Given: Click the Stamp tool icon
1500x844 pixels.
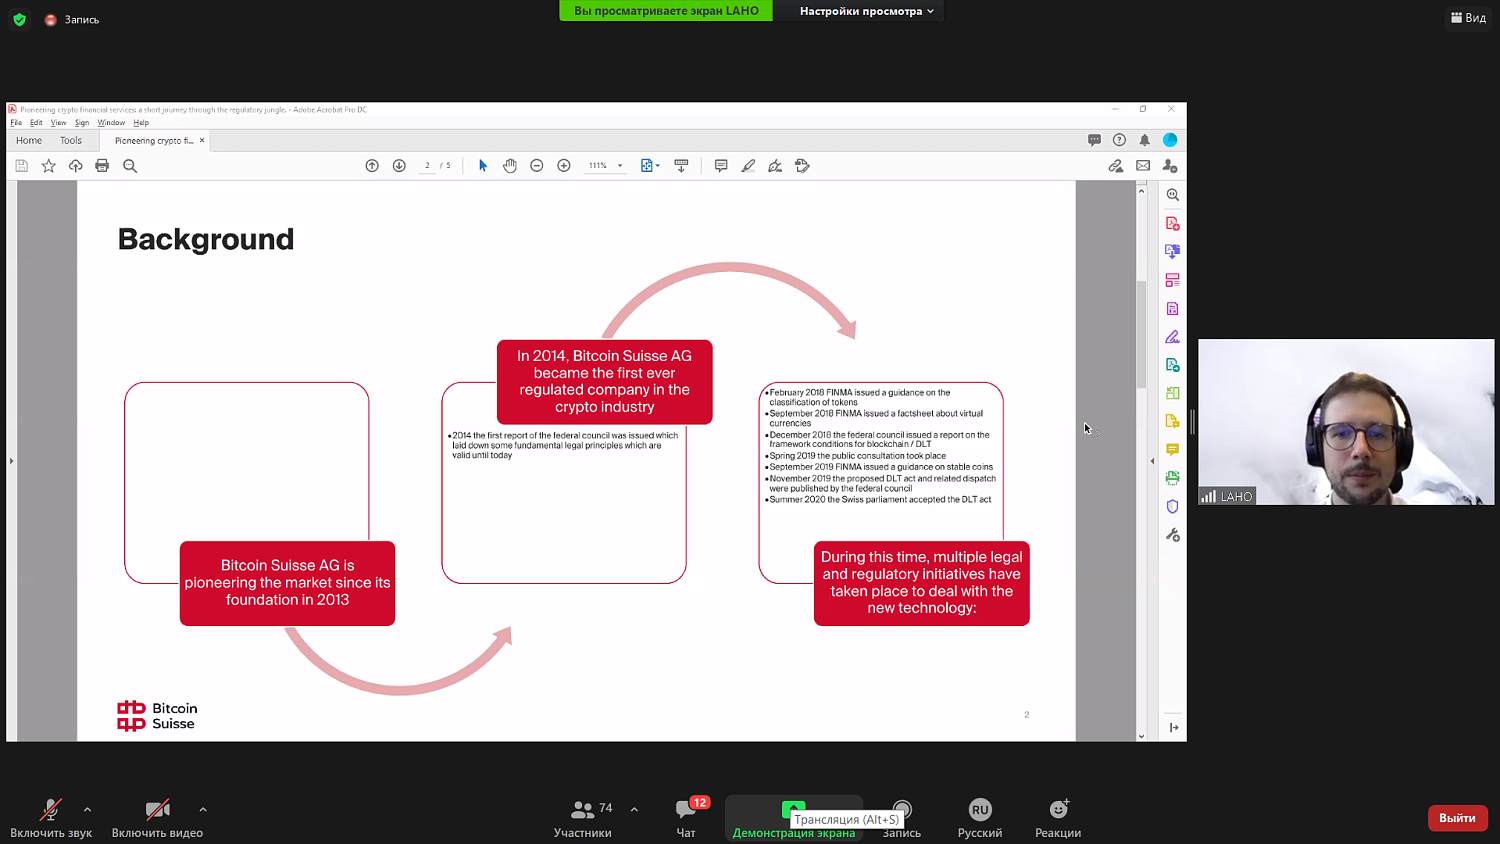Looking at the screenshot, I should pos(802,166).
